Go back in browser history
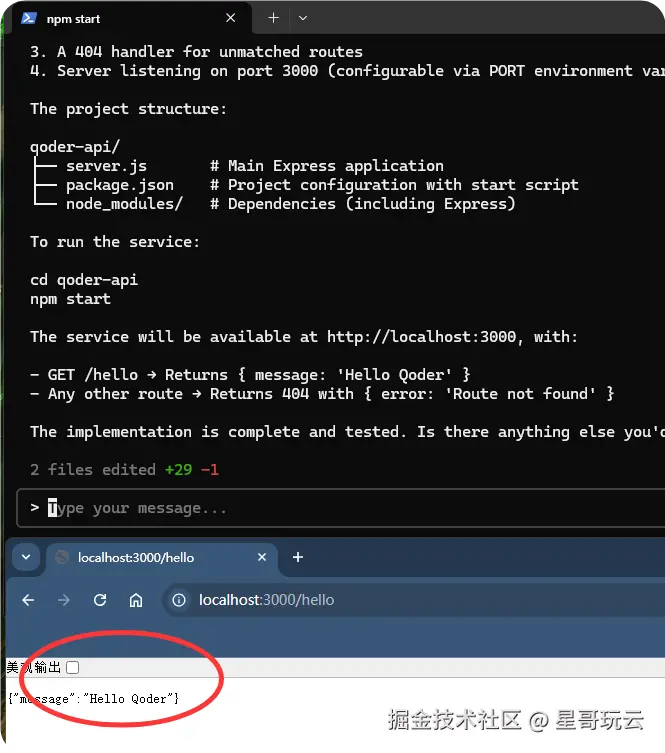The image size is (665, 753). coord(28,600)
